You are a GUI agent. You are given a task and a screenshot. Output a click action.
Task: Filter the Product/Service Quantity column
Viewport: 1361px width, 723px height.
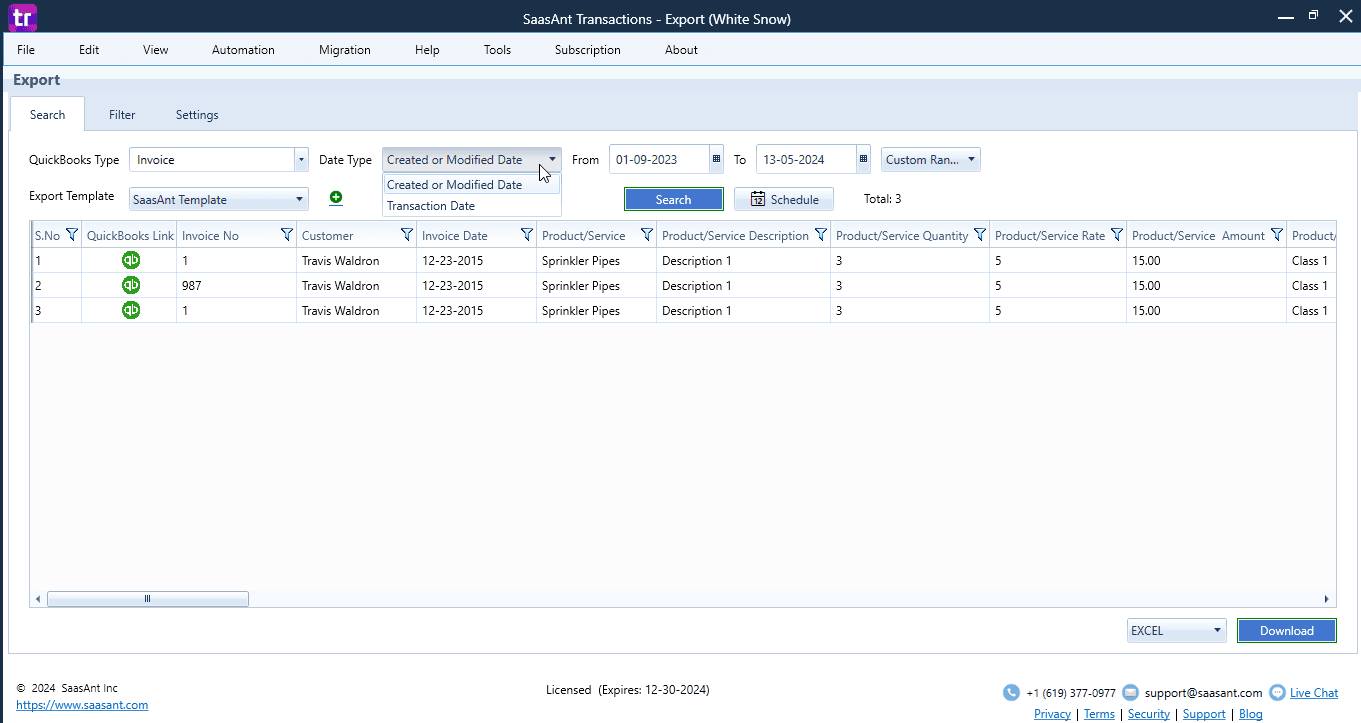tap(980, 235)
